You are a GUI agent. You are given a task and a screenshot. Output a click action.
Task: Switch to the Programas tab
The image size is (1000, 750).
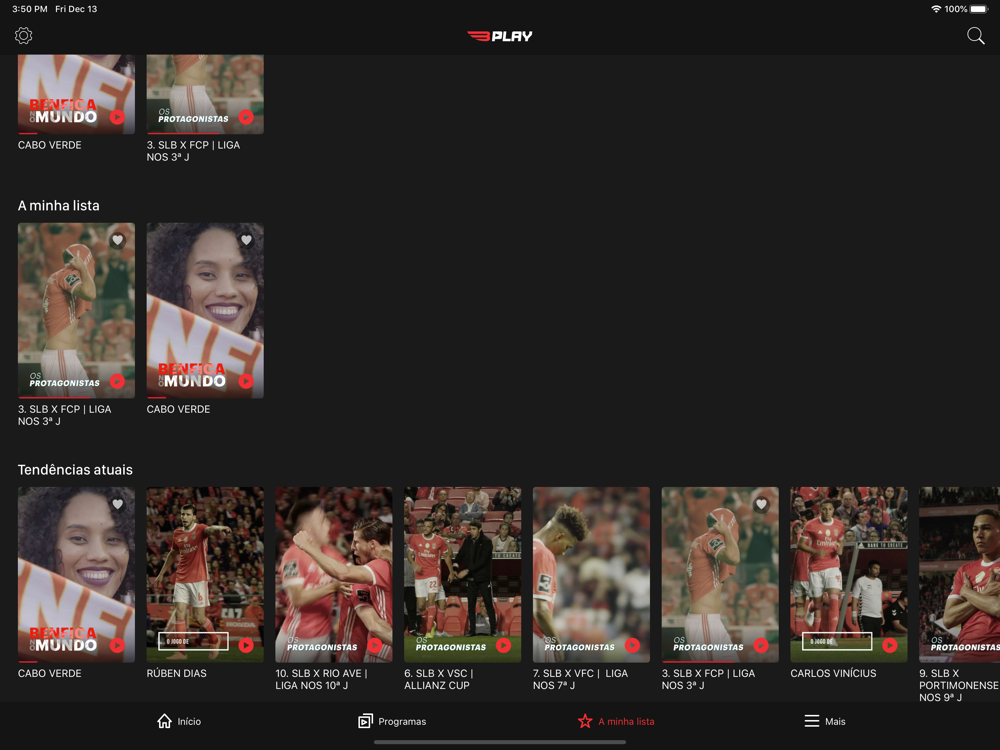(392, 721)
